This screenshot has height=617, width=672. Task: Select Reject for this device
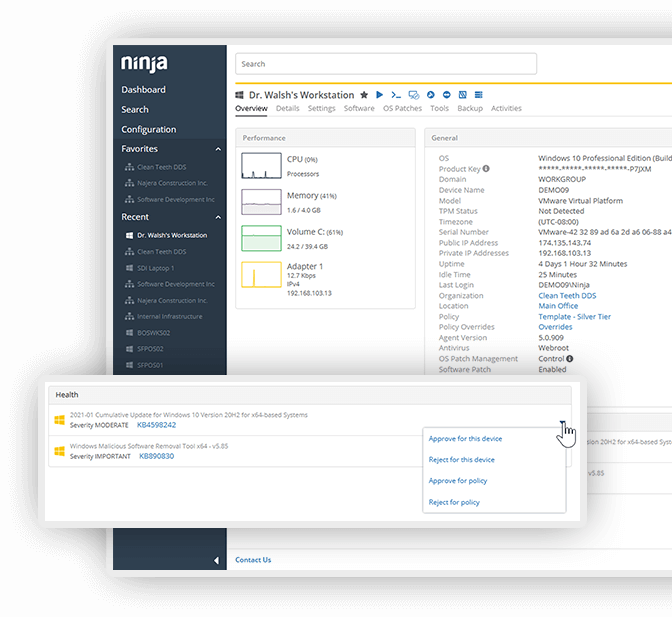(462, 460)
